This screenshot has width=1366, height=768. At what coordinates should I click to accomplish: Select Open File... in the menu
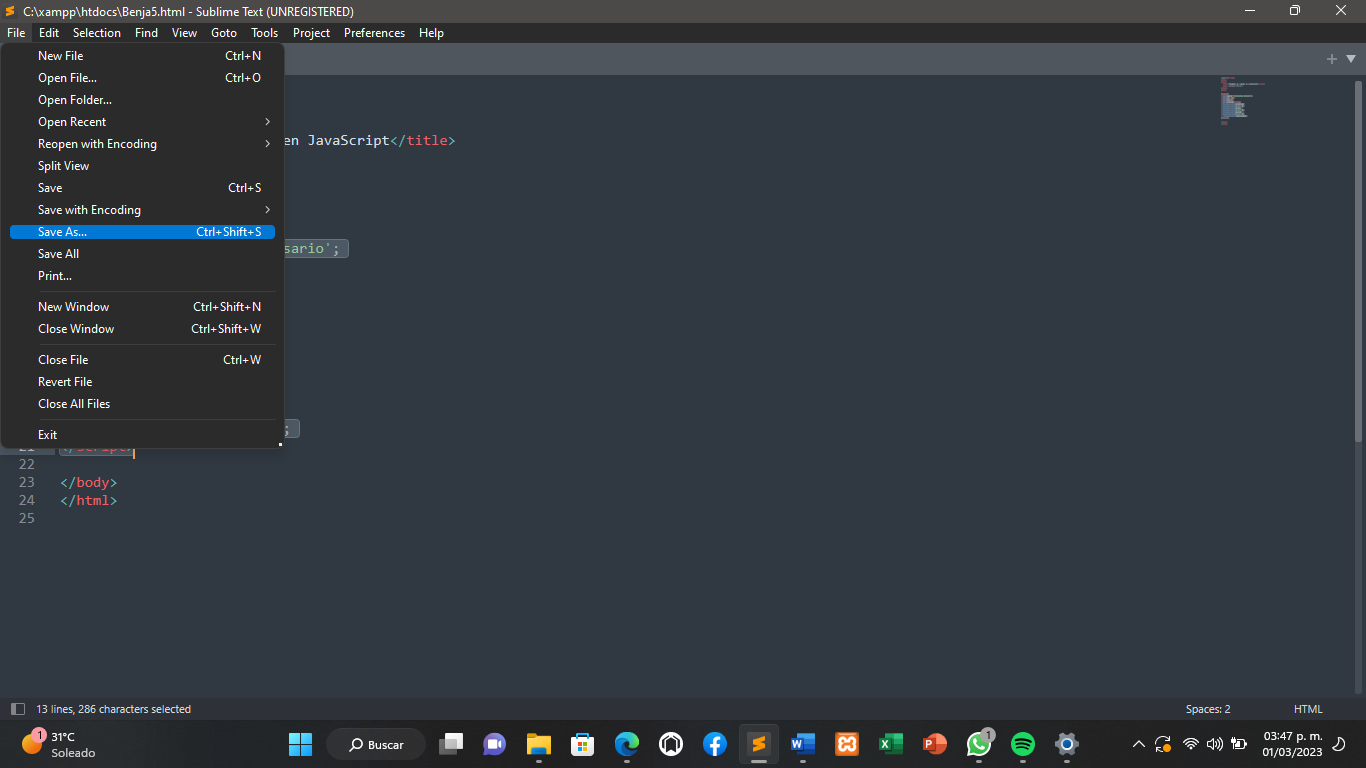pos(142,78)
